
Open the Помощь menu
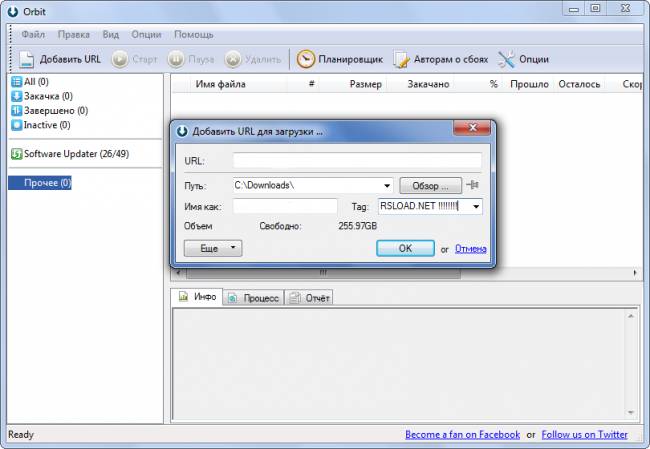coord(194,34)
